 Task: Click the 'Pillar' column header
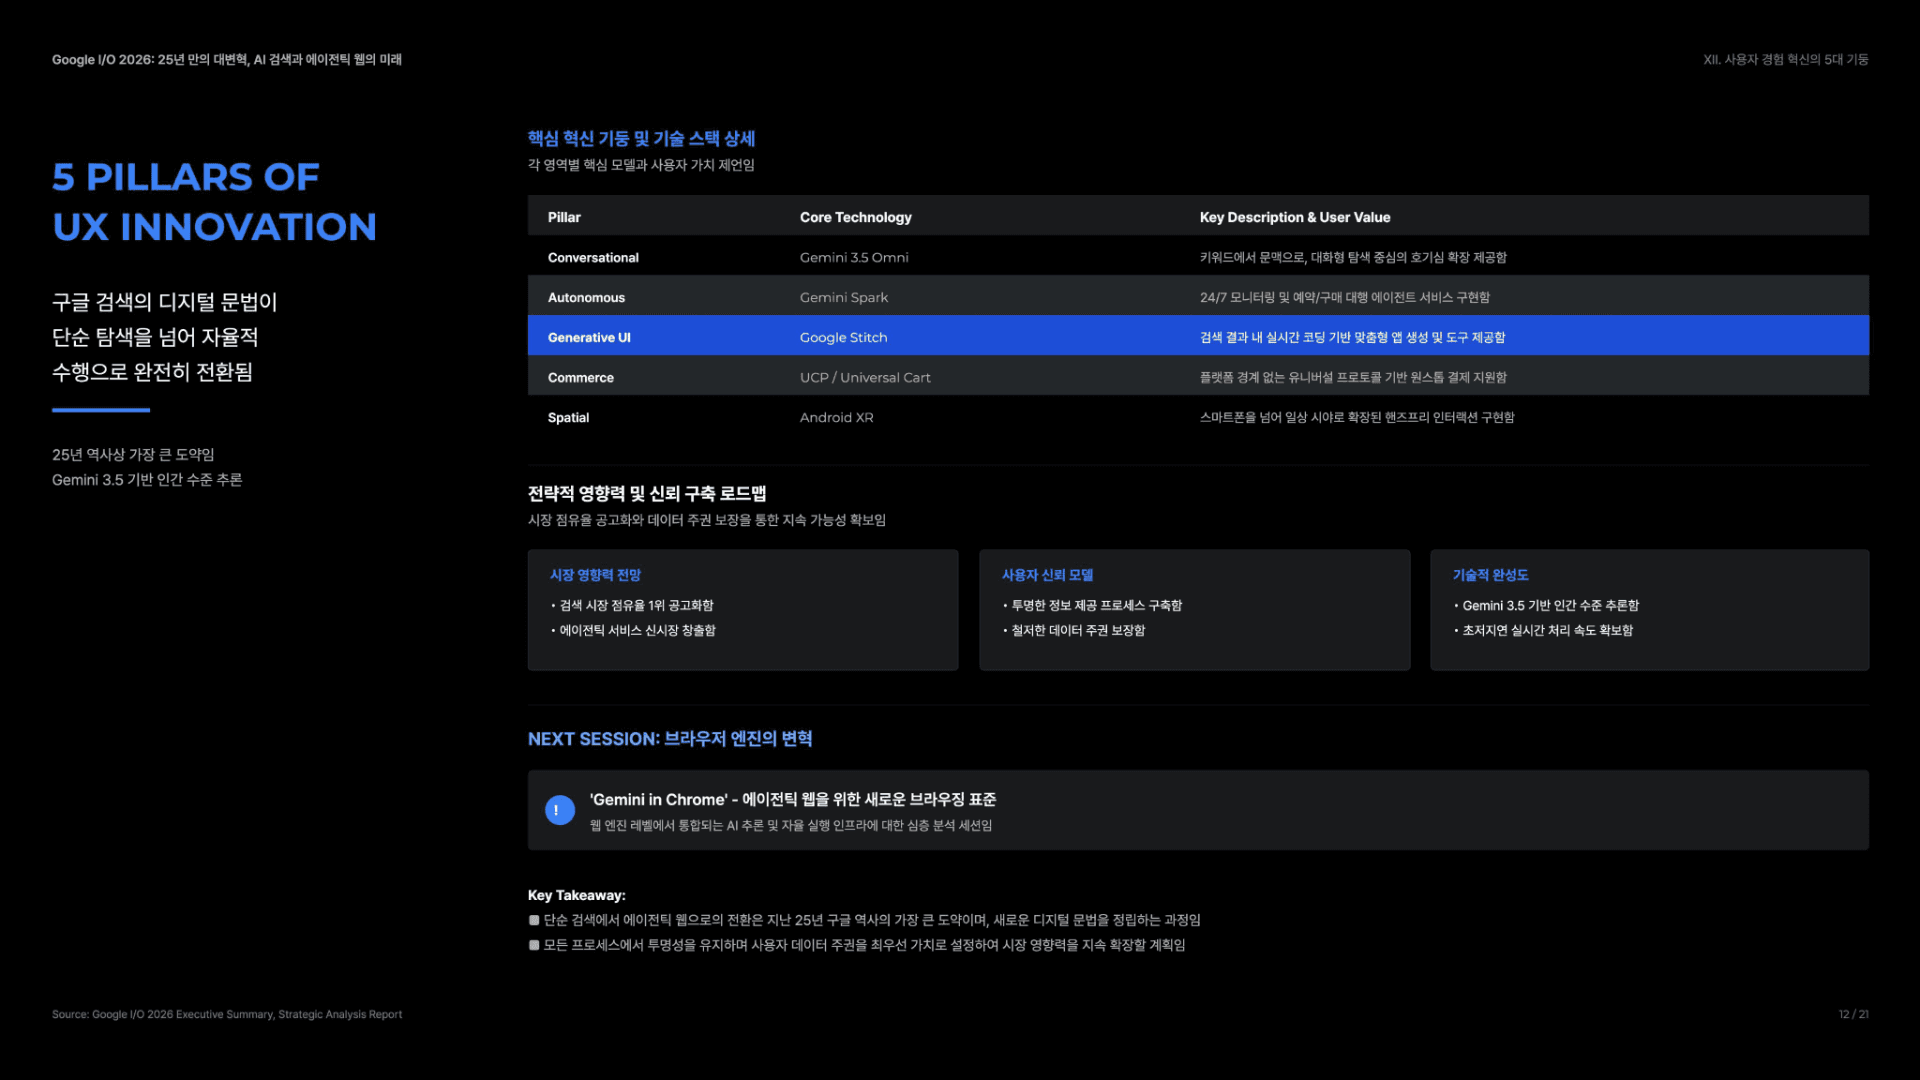point(564,217)
